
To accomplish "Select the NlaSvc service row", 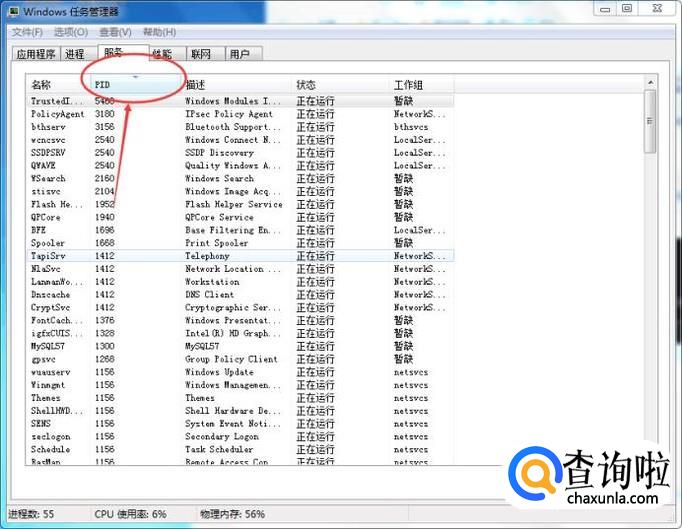I will click(240, 269).
